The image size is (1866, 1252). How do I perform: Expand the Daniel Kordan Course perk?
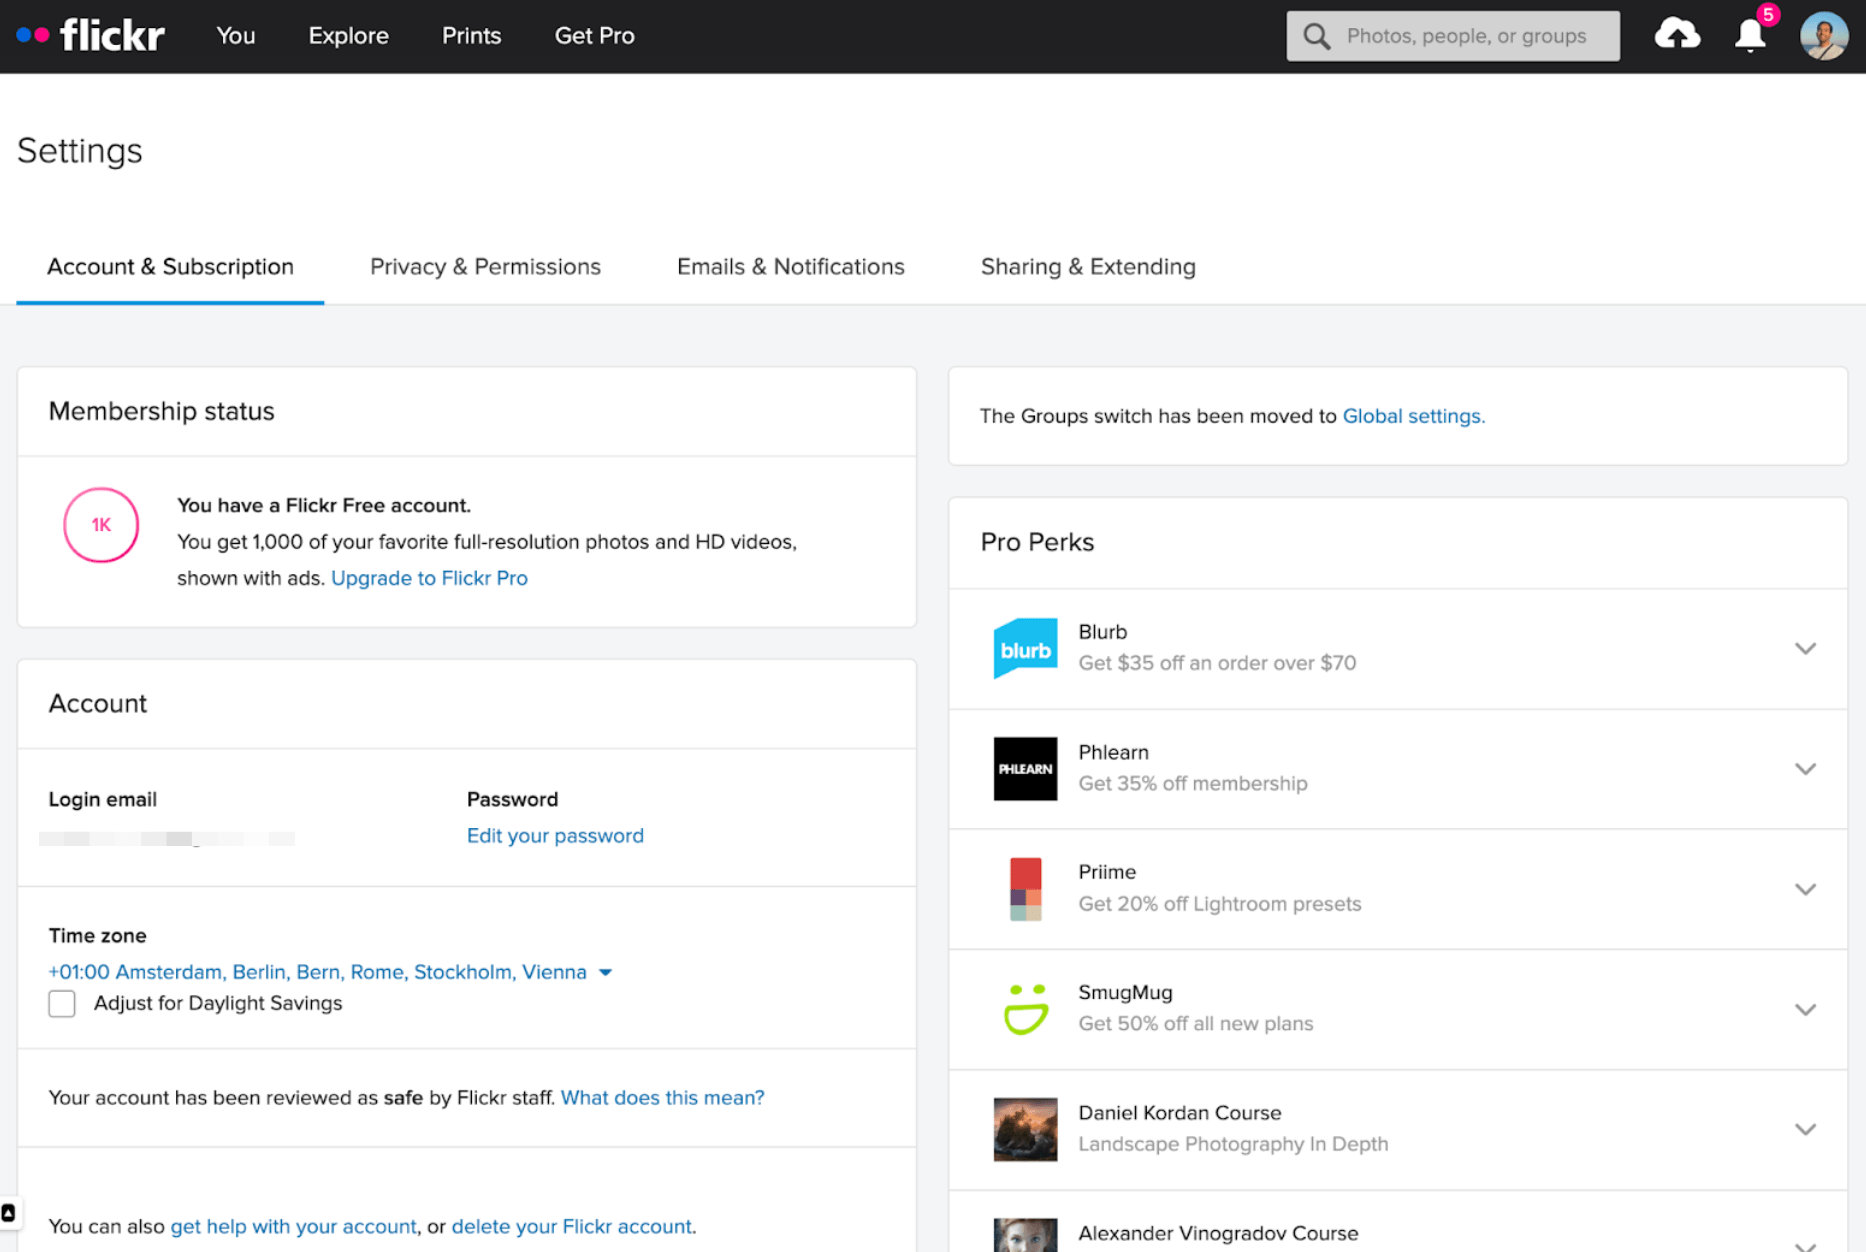1805,1129
